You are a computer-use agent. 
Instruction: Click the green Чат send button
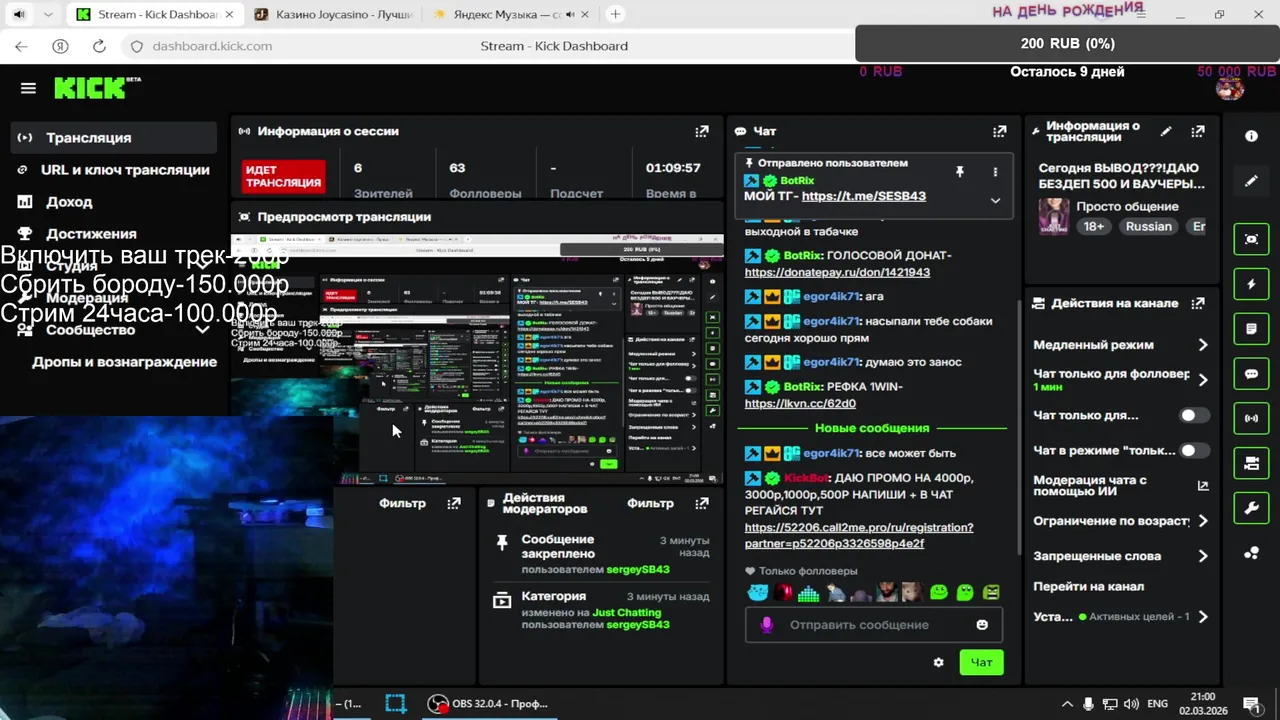pos(981,662)
